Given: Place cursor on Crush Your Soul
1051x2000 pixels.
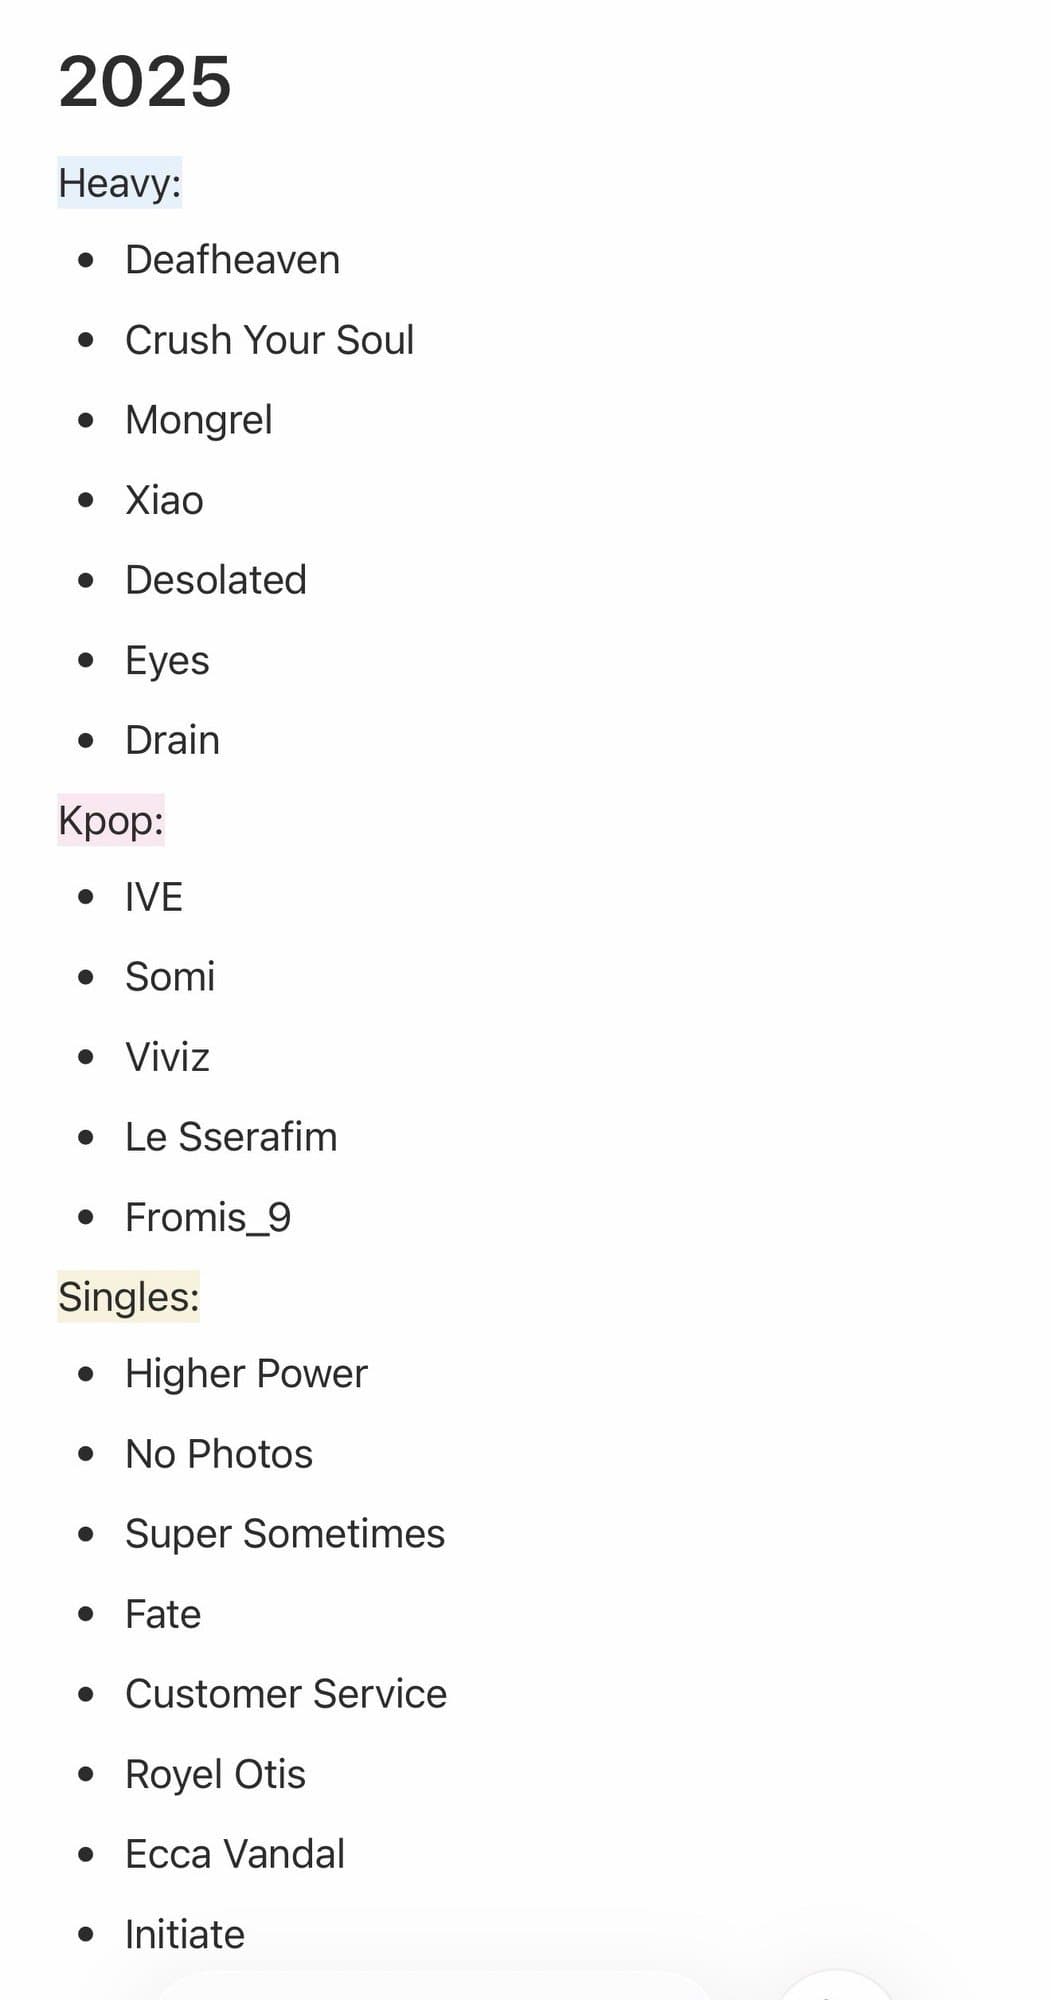Looking at the screenshot, I should point(269,340).
